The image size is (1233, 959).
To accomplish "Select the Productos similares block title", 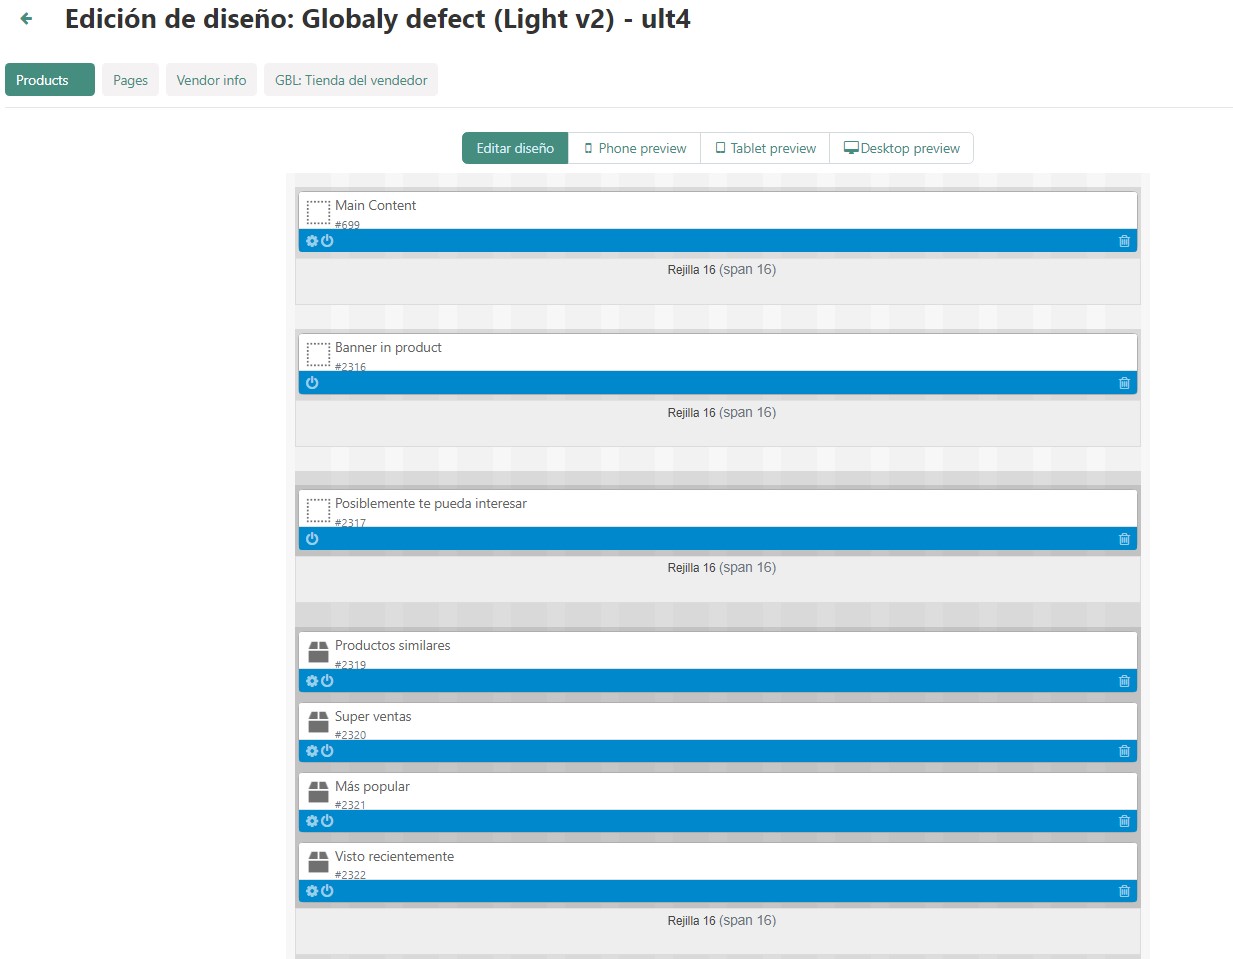I will coord(392,645).
